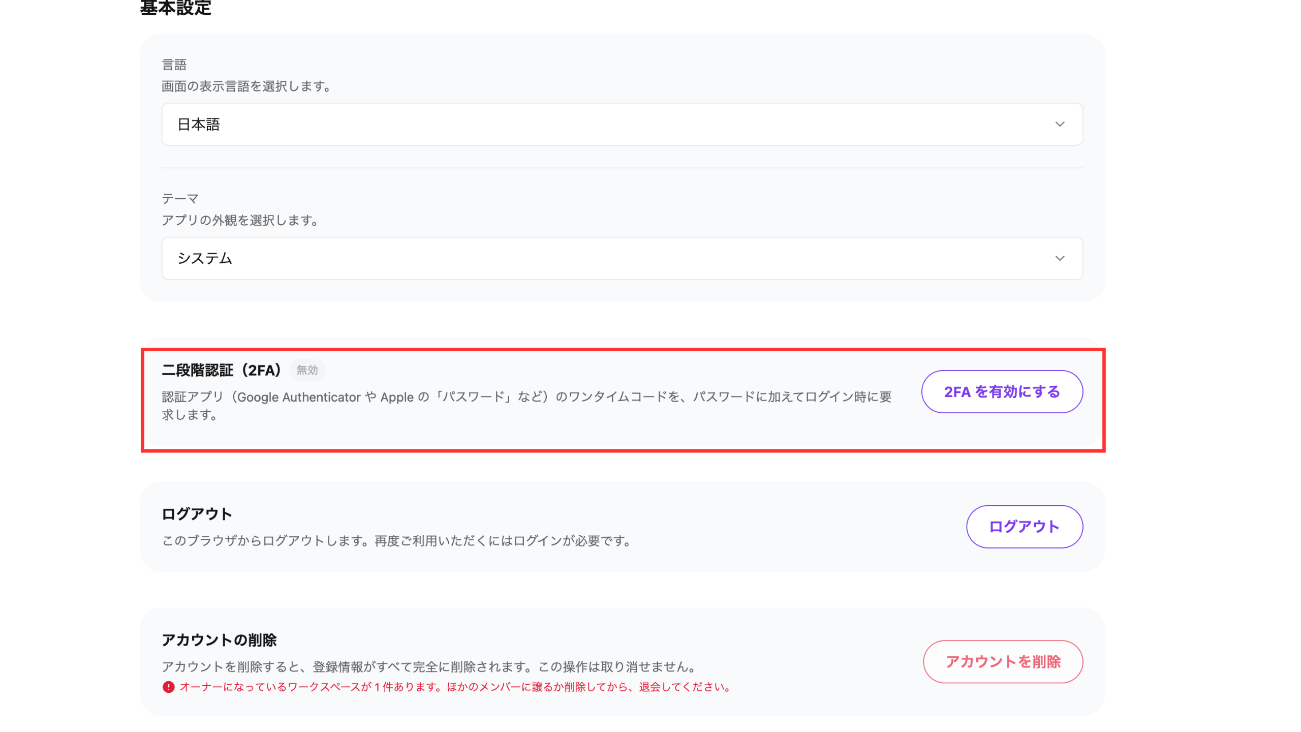Open the テーマ dropdown showing システム
The height and width of the screenshot is (732, 1301).
(622, 258)
